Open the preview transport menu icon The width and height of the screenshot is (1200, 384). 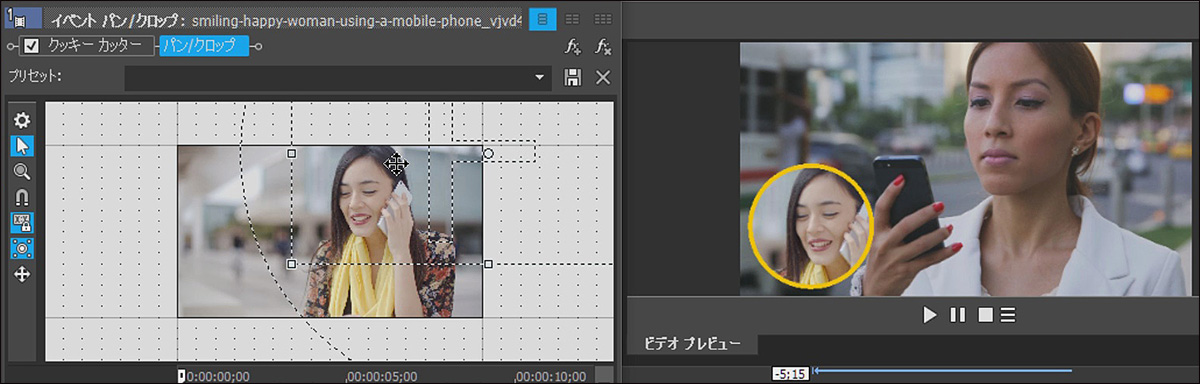pyautogui.click(x=1008, y=315)
